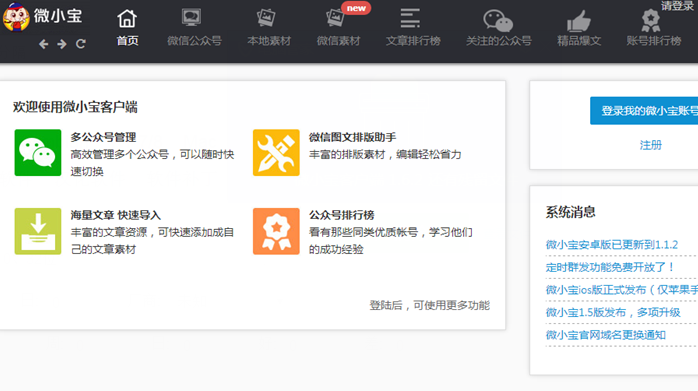The height and width of the screenshot is (391, 698).
Task: Click the green WeChat 多公众号管理 icon
Action: coord(38,153)
